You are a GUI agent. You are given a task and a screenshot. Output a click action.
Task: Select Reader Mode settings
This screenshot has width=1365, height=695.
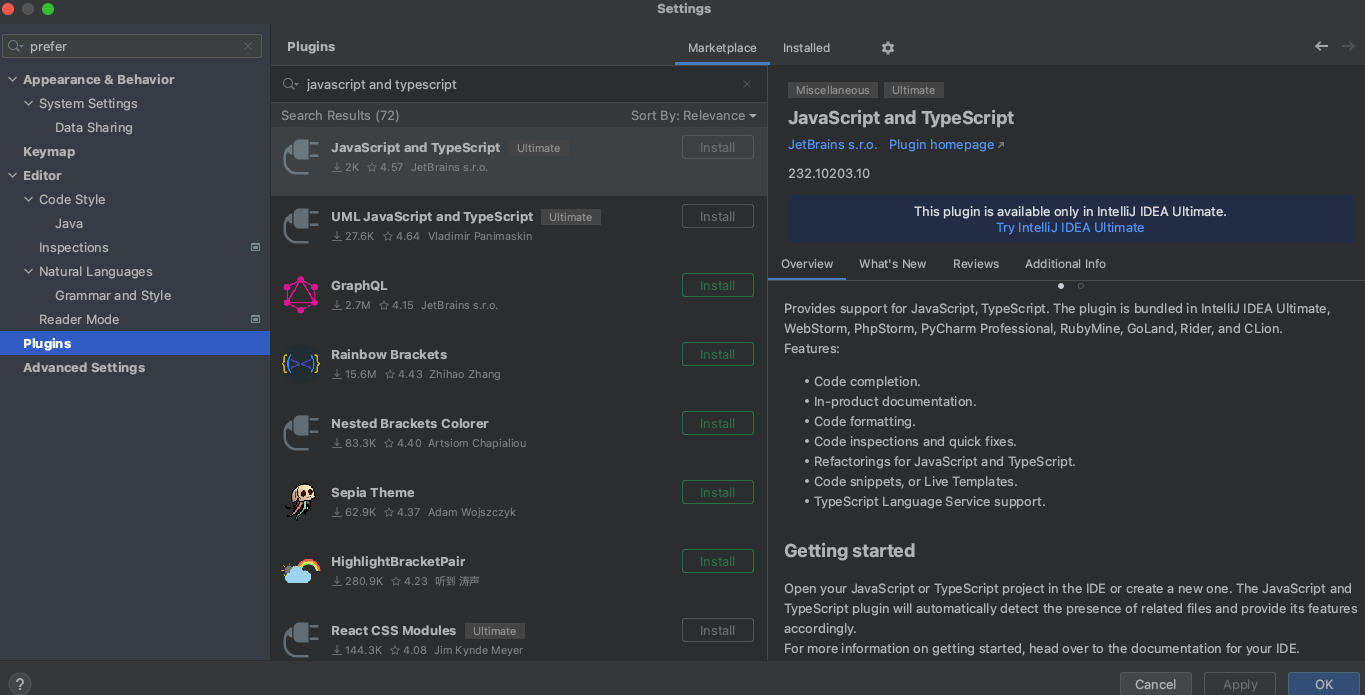coord(79,319)
